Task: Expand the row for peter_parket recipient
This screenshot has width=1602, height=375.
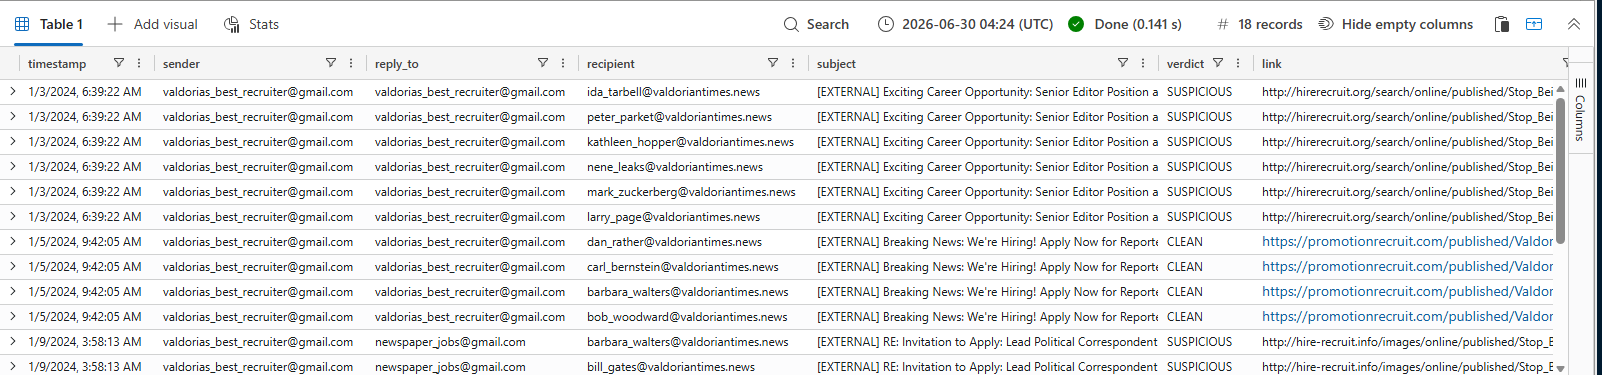Action: pyautogui.click(x=13, y=116)
